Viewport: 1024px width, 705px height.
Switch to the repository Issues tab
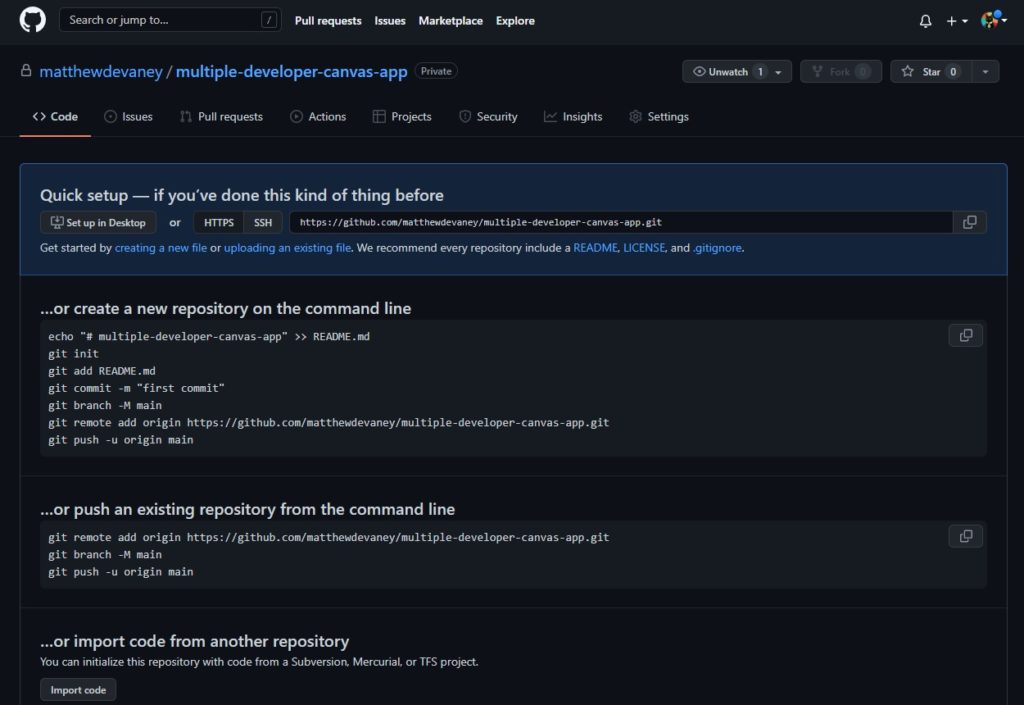128,117
